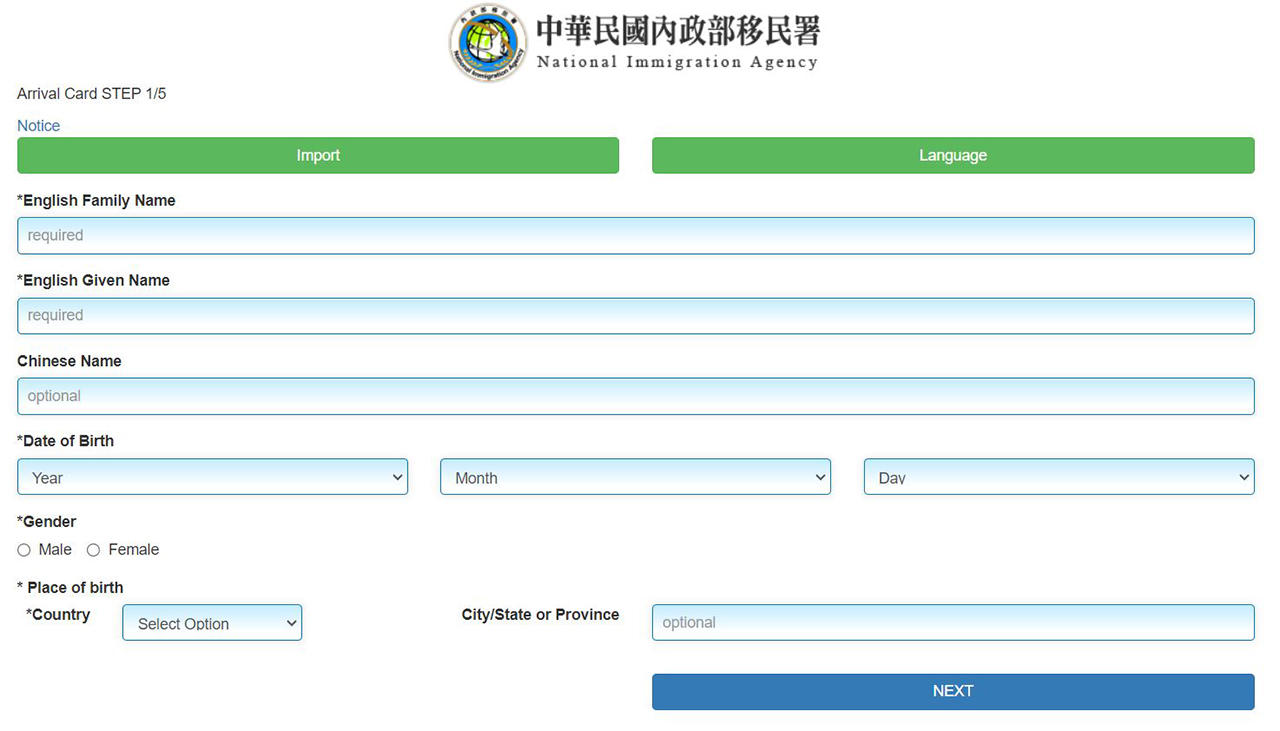This screenshot has width=1280, height=731.
Task: Click into the Chinese Name field
Action: 636,396
